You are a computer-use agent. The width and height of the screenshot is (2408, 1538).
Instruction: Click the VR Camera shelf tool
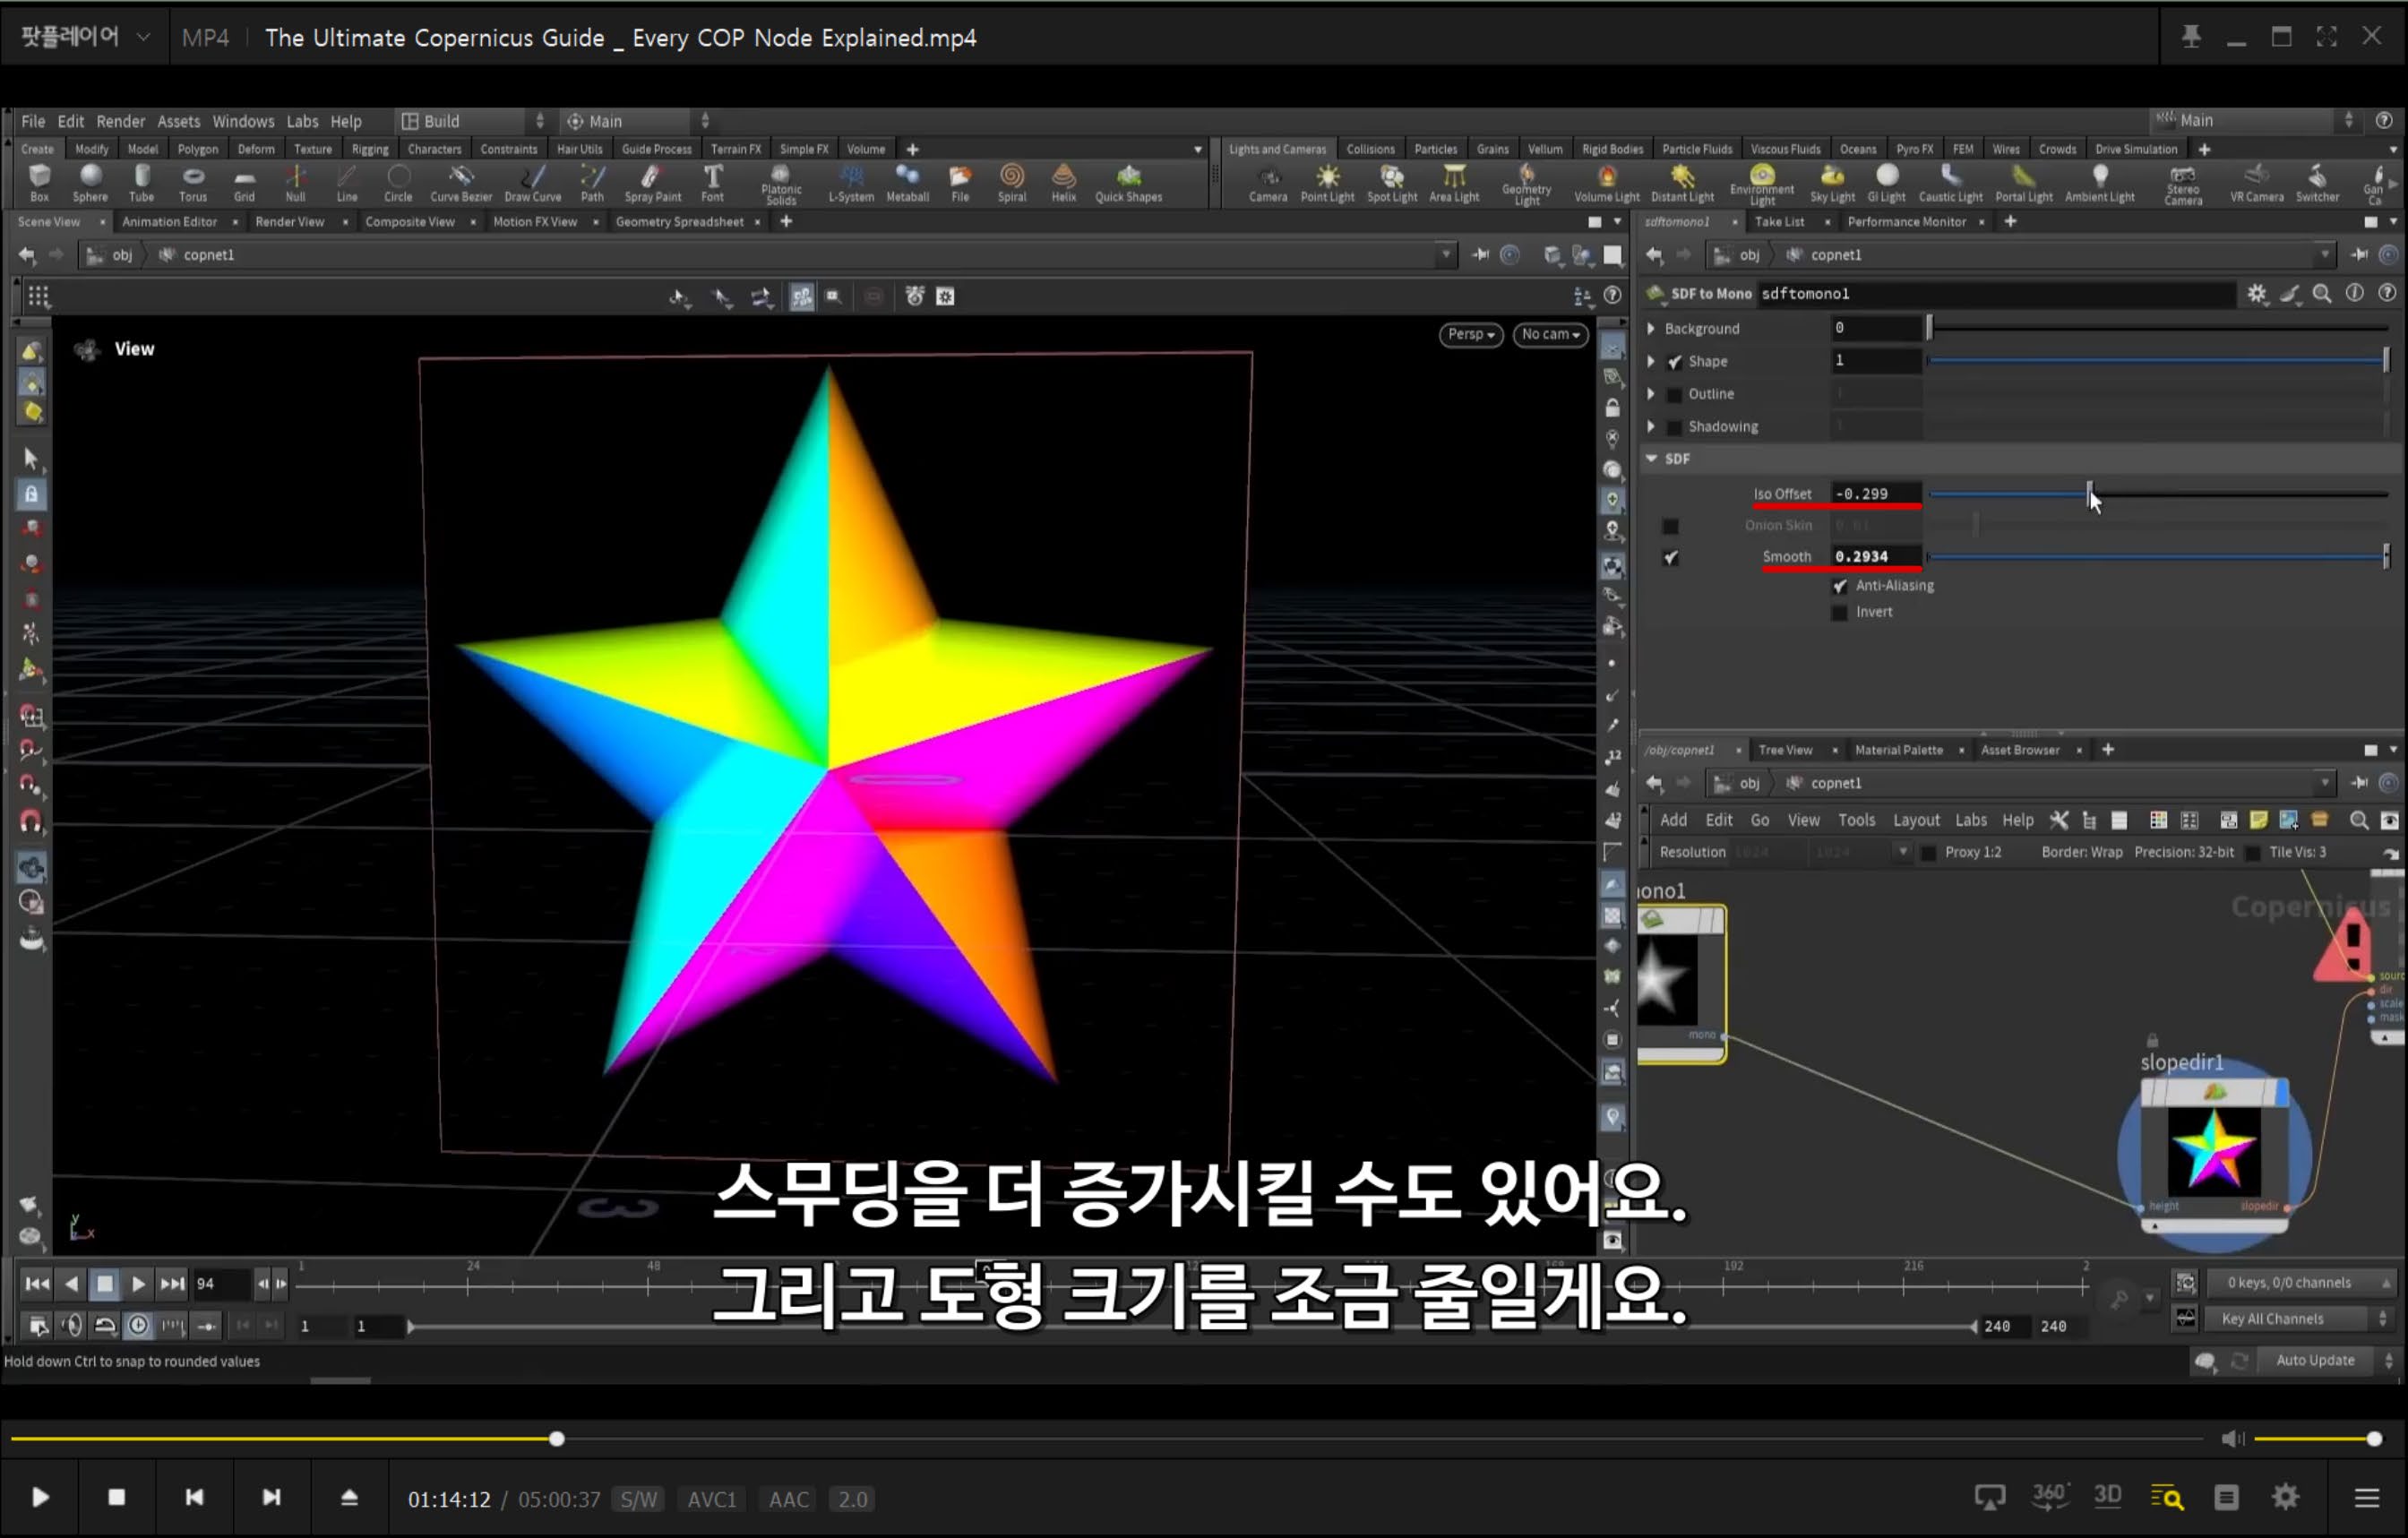[2257, 183]
